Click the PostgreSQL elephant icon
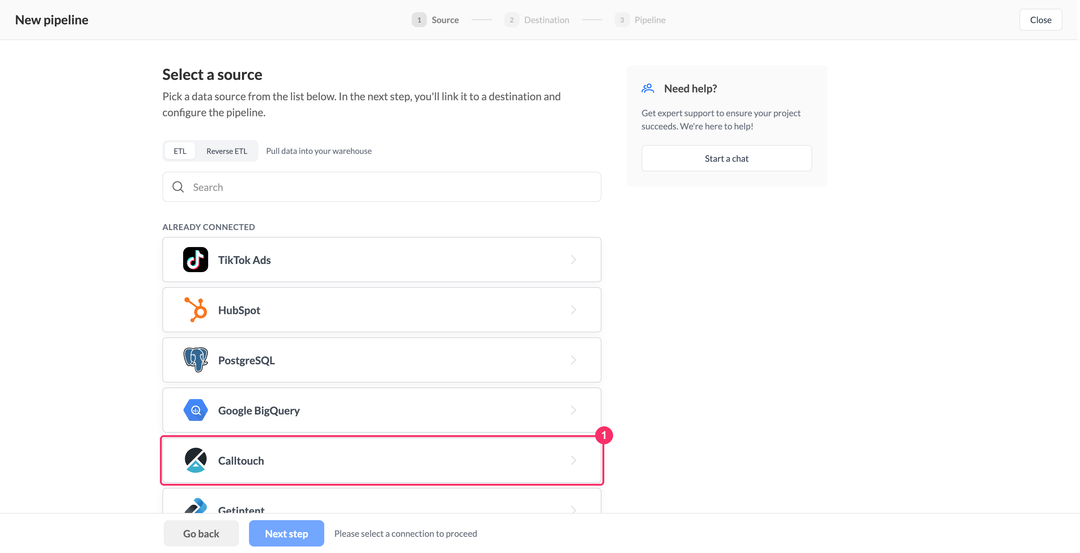Viewport: 1080px width, 553px height. click(196, 360)
